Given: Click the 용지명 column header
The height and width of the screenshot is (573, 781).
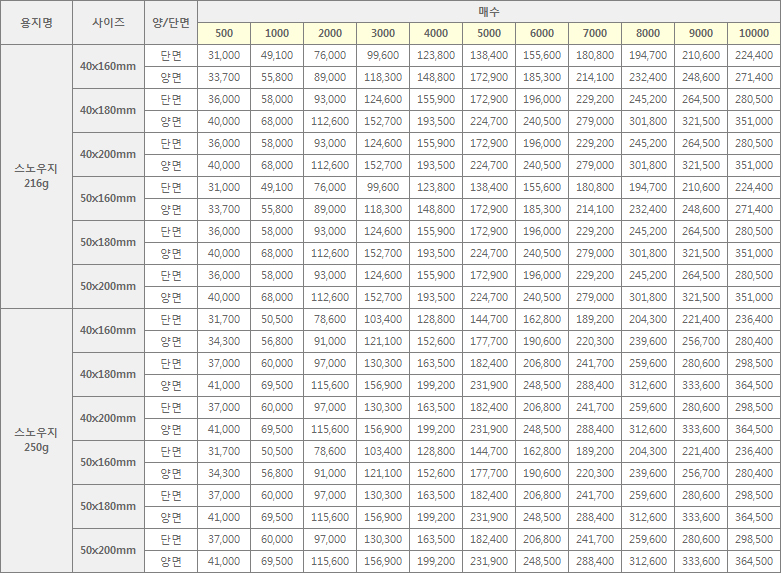Looking at the screenshot, I should (36, 22).
